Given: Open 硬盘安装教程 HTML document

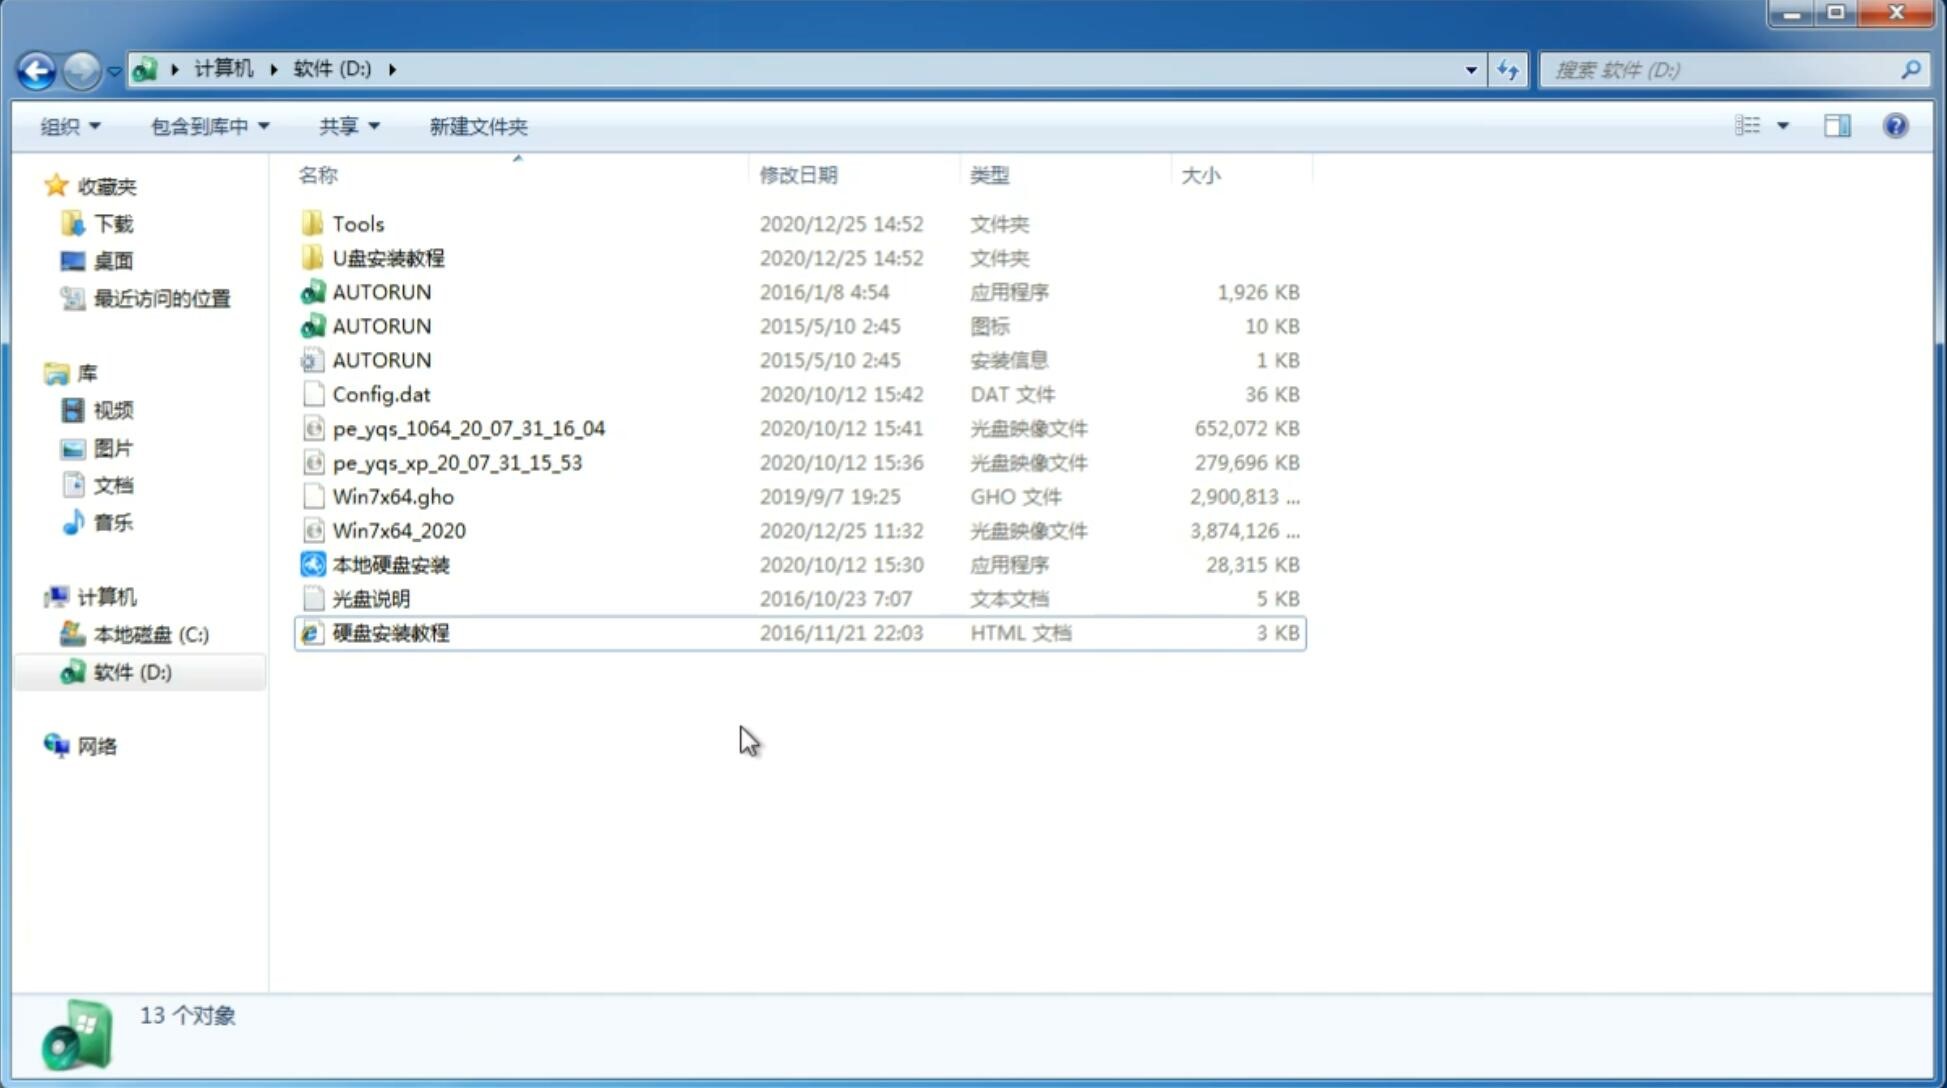Looking at the screenshot, I should tap(390, 632).
